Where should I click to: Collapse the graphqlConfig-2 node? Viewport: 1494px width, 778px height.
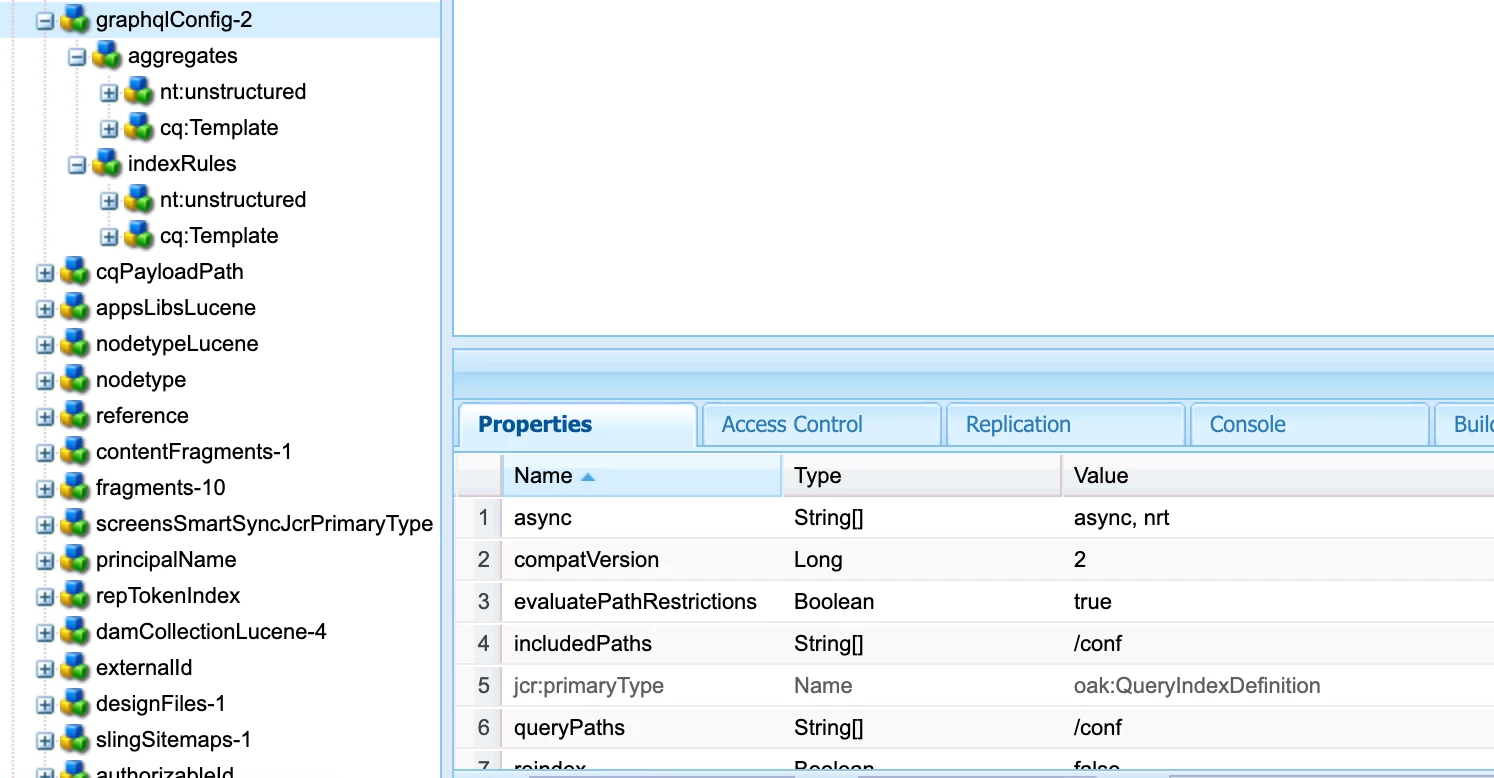tap(45, 21)
